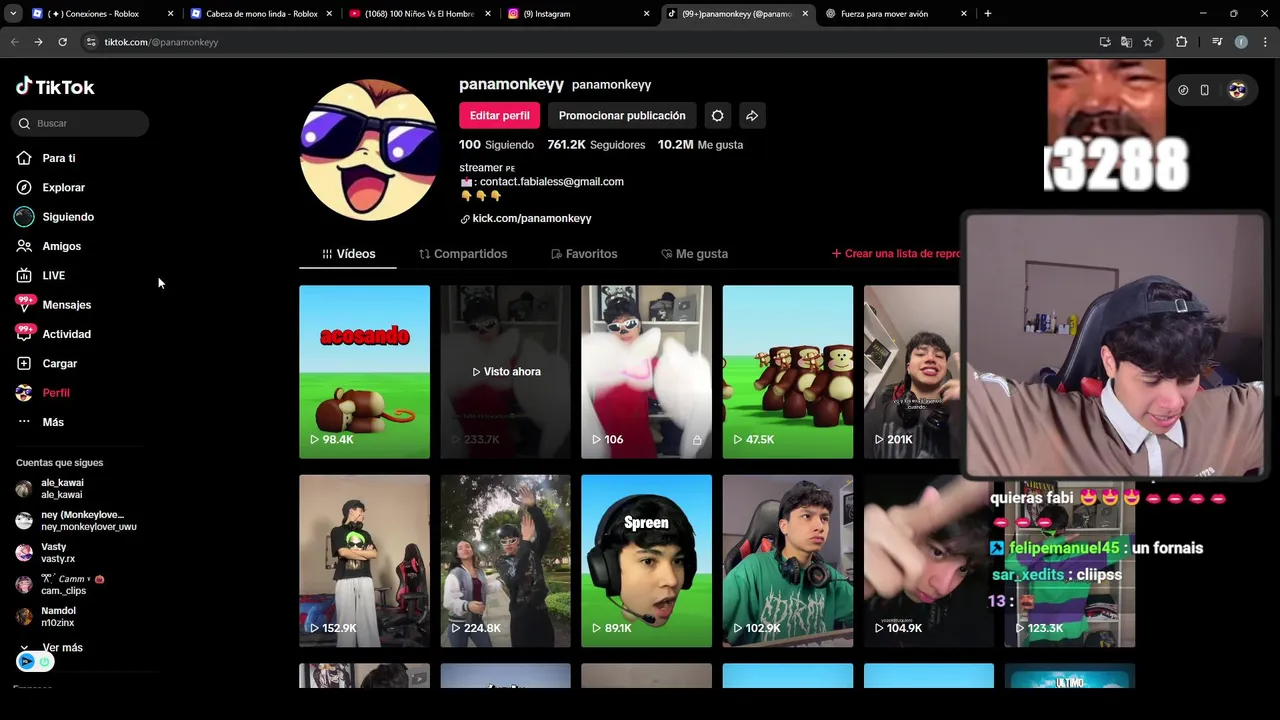Open media controls icon in Chrome toolbar
Viewport: 1280px width, 720px height.
pos(1217,42)
